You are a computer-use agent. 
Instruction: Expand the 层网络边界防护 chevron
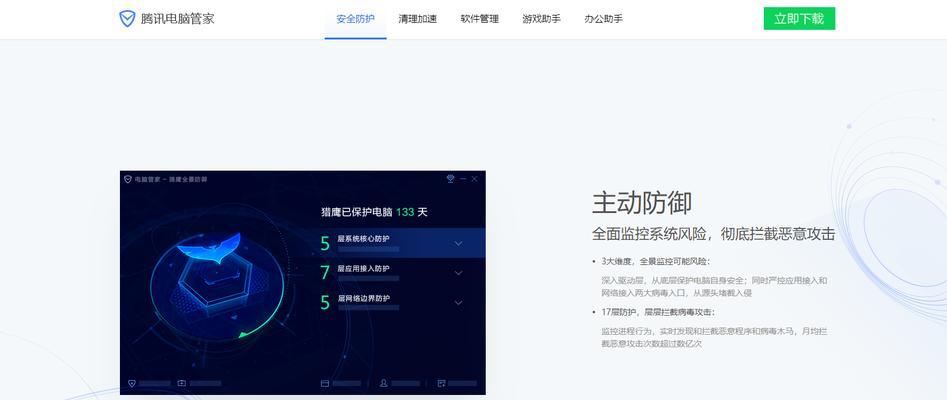pyautogui.click(x=458, y=303)
